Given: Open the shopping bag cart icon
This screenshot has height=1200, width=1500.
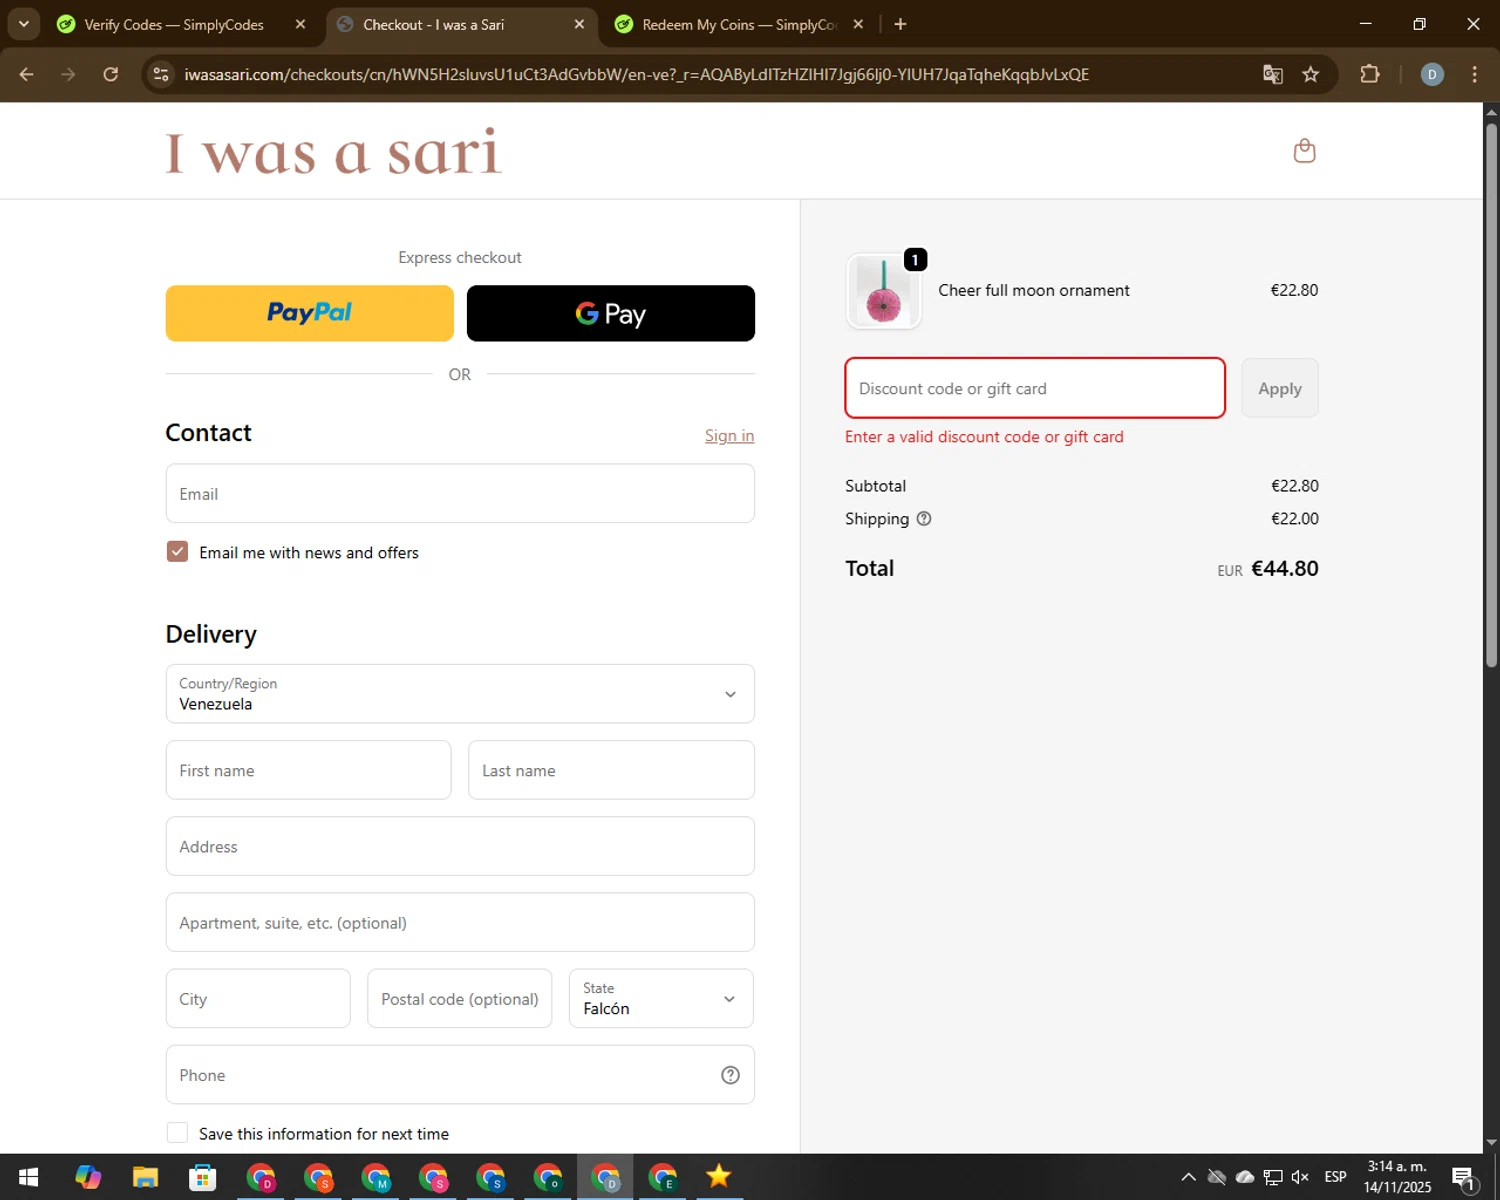Looking at the screenshot, I should (1304, 151).
